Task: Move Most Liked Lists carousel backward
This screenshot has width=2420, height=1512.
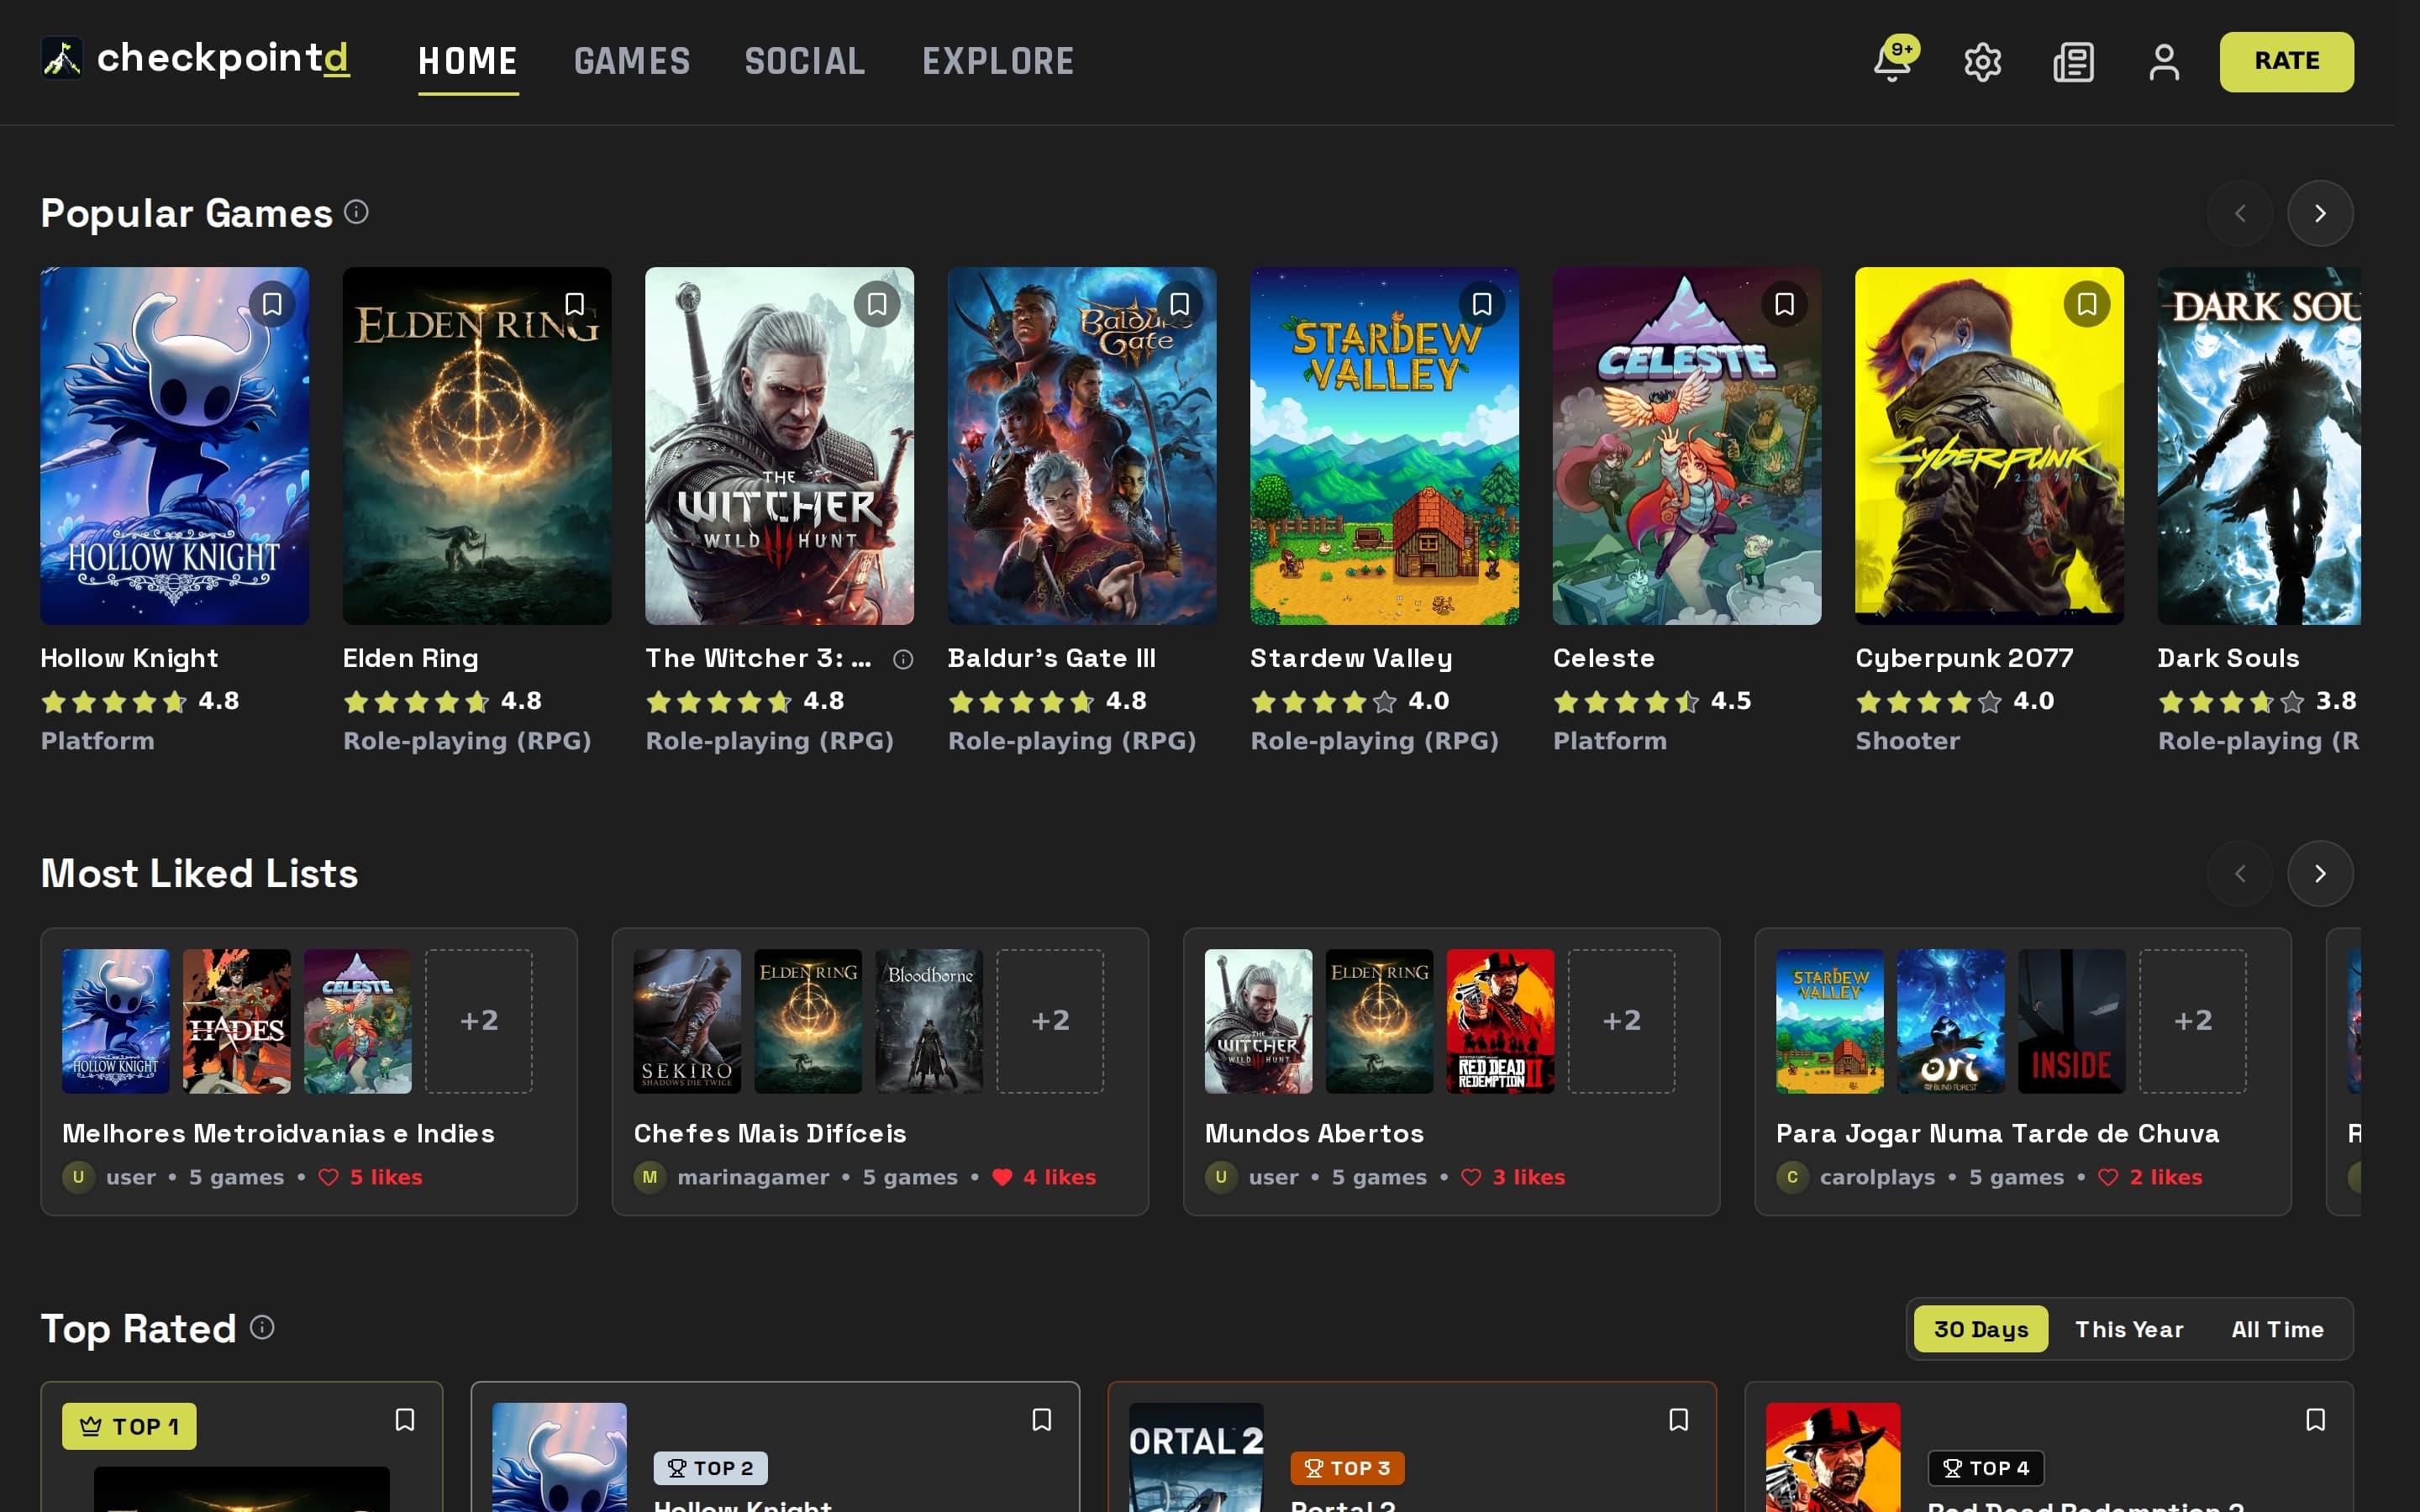Action: (2240, 874)
